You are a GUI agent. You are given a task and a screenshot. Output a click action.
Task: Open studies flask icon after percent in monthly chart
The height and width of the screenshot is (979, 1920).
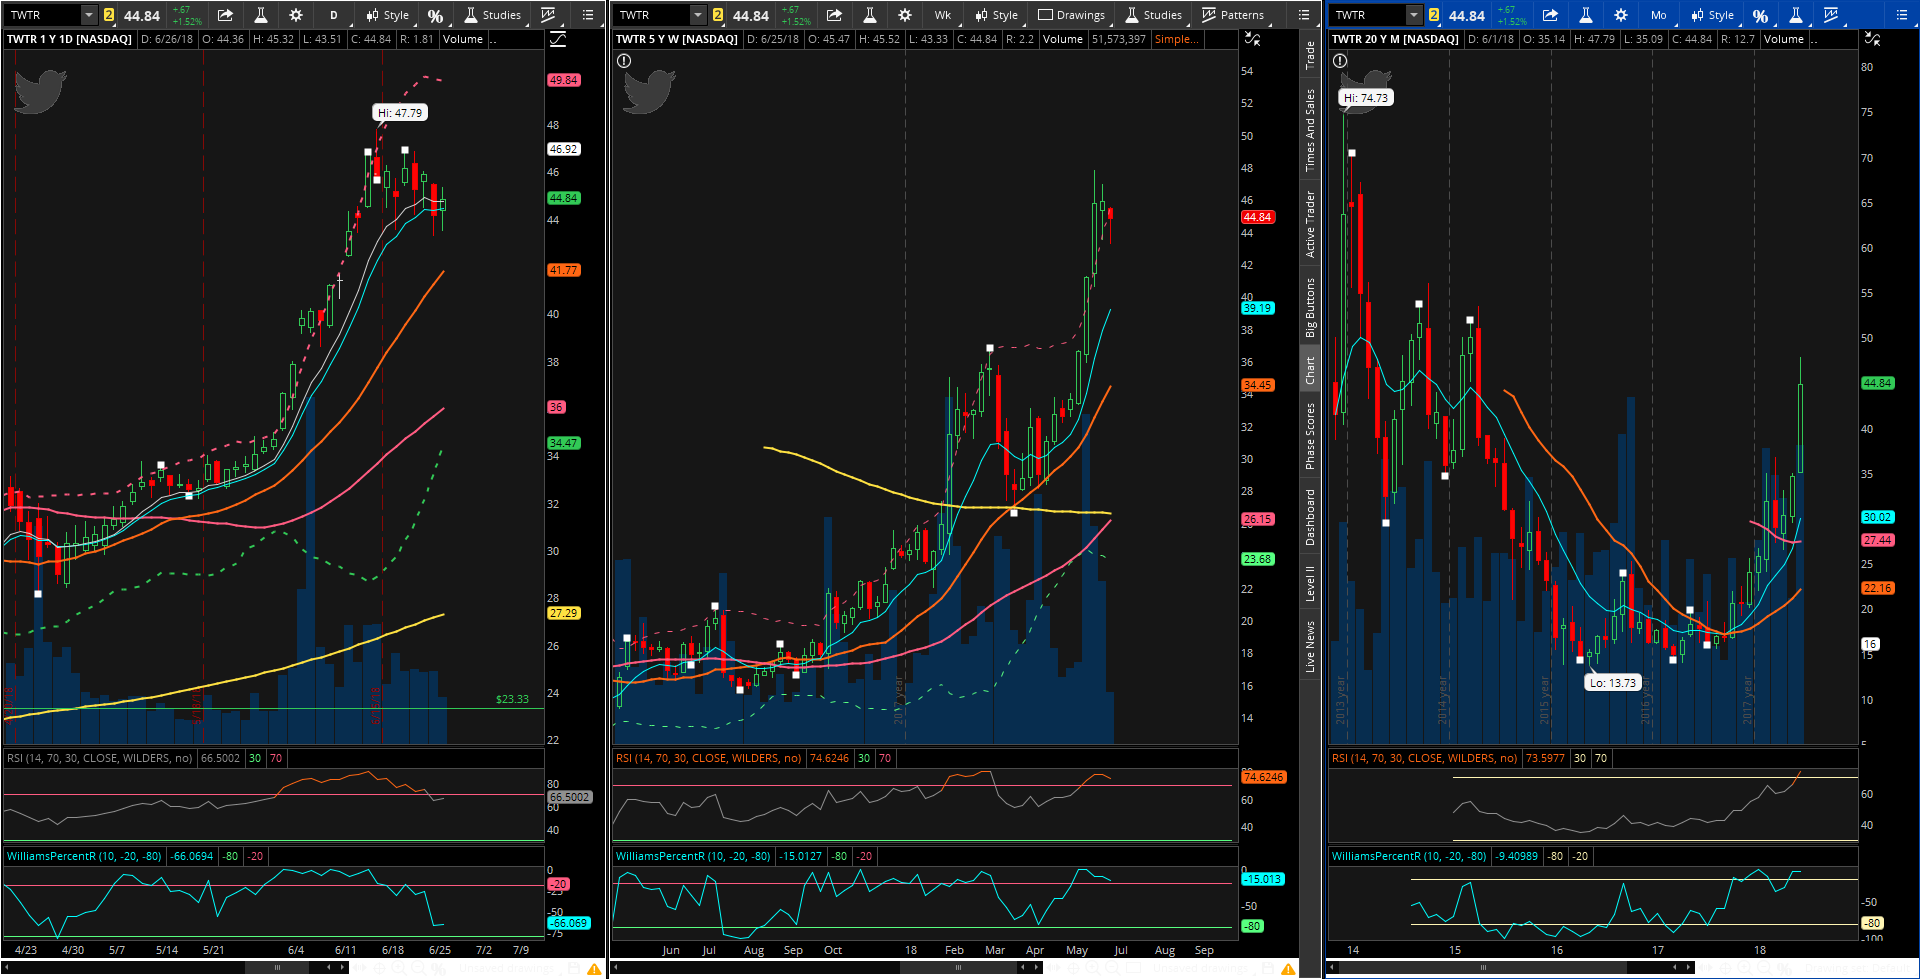(x=1796, y=15)
